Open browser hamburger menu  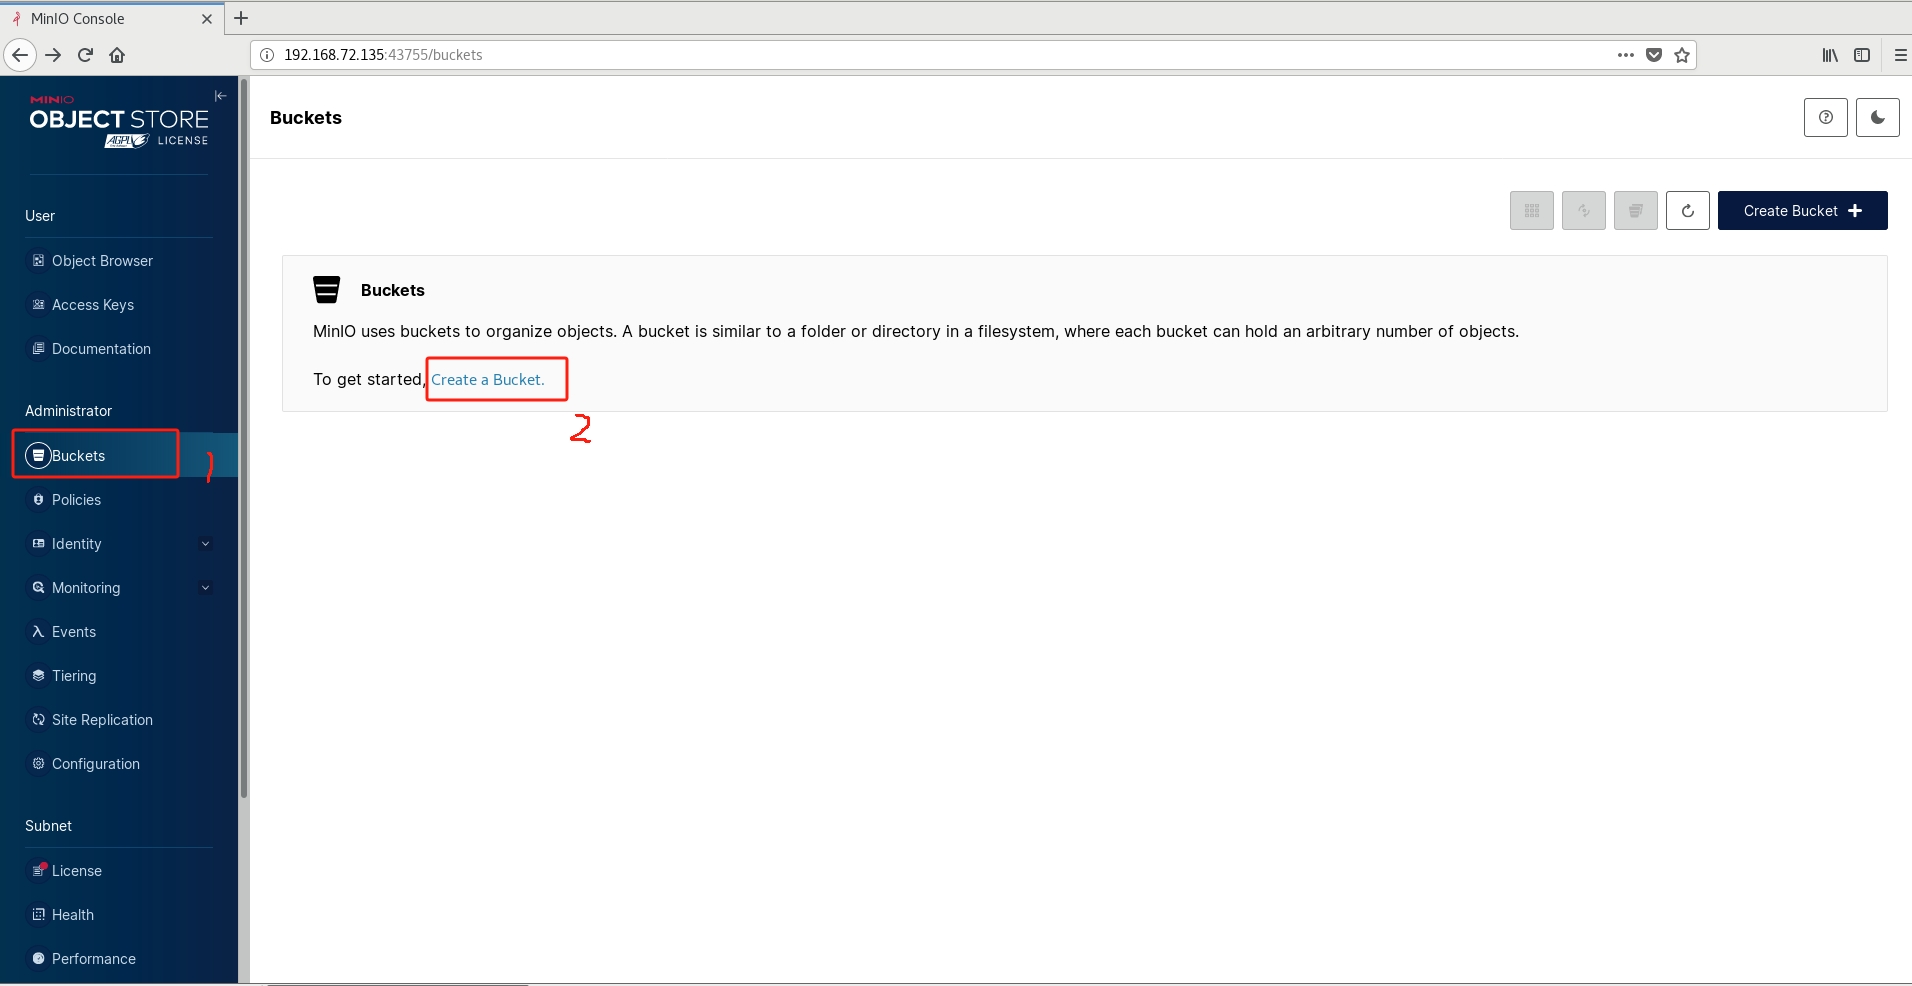(1900, 55)
